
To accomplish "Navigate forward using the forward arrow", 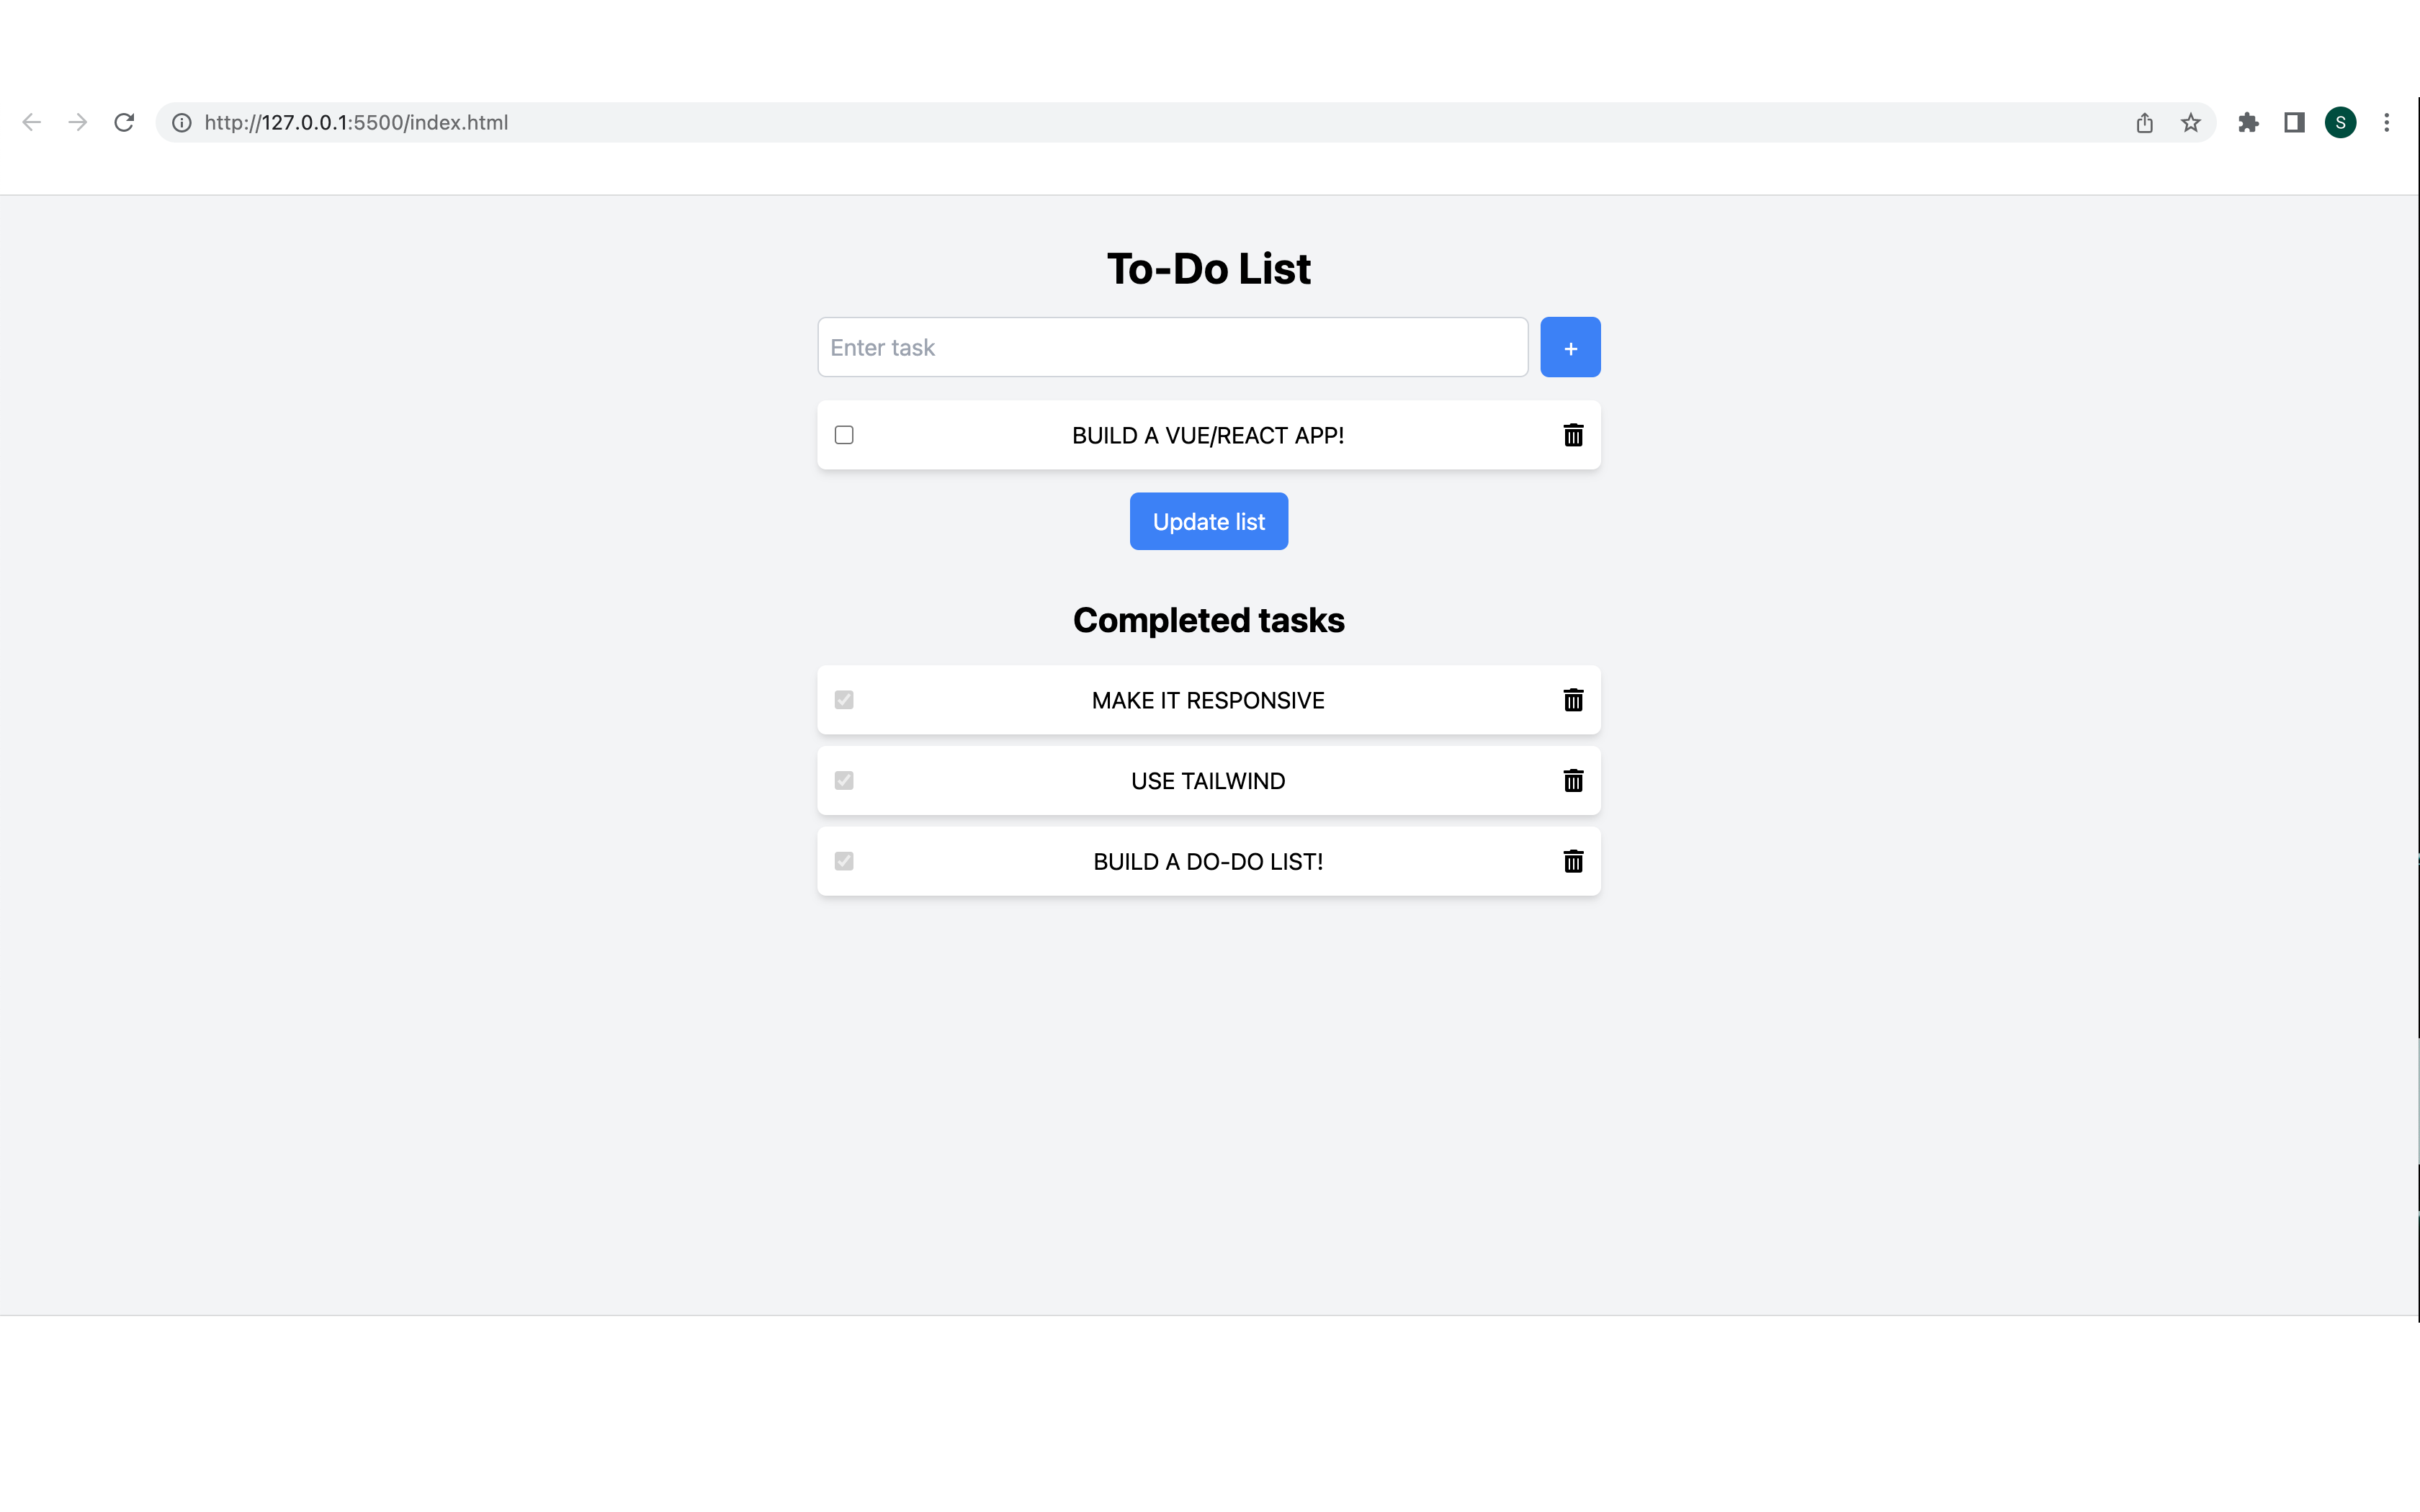I will (x=77, y=121).
